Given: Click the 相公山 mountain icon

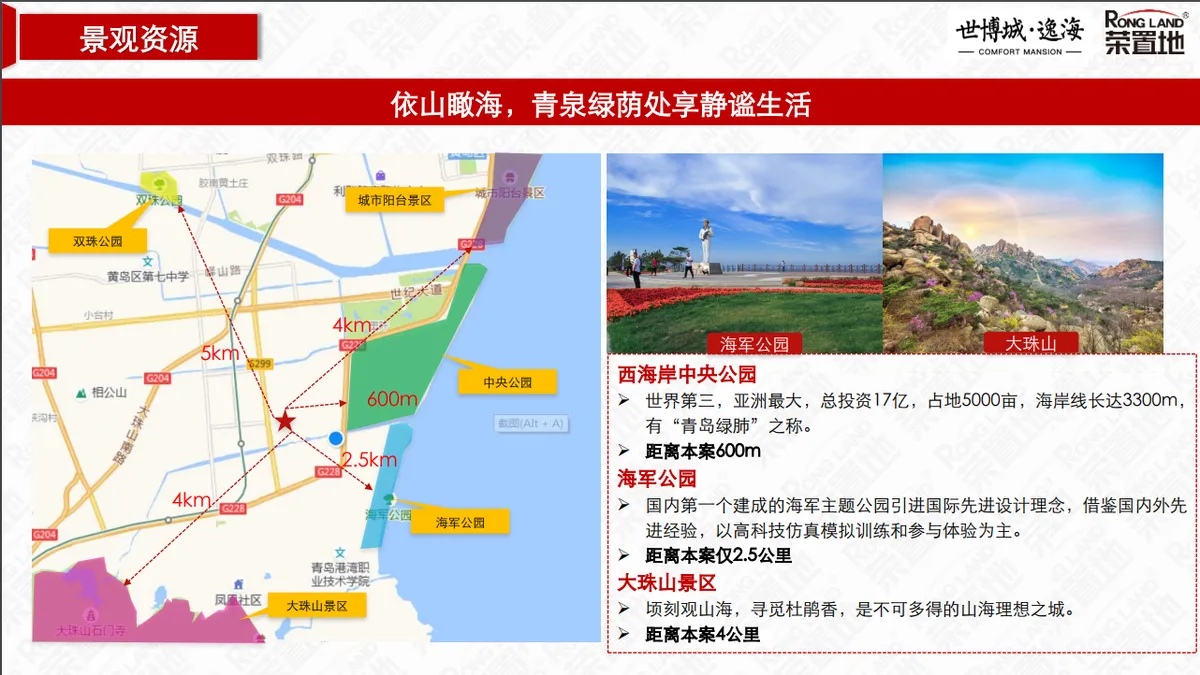Looking at the screenshot, I should (81, 393).
